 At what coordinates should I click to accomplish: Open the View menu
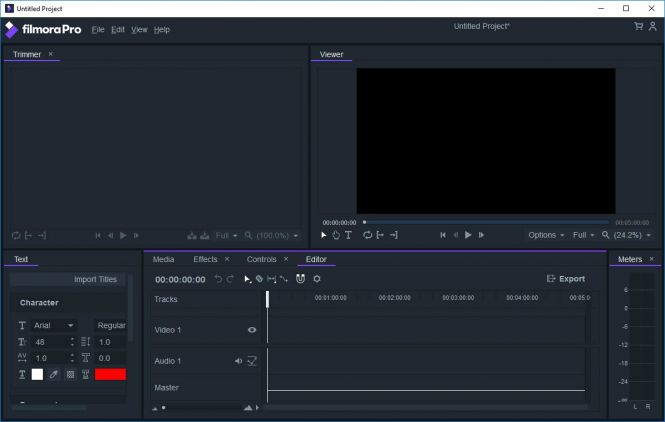139,30
